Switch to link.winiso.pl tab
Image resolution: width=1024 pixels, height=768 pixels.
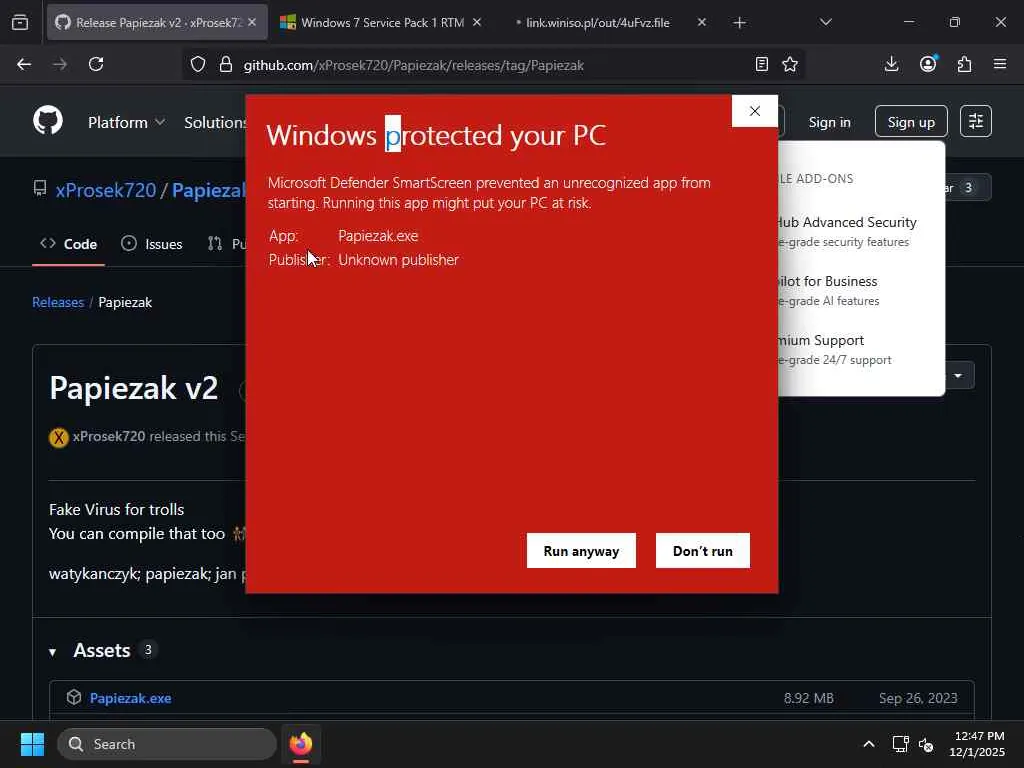598,22
